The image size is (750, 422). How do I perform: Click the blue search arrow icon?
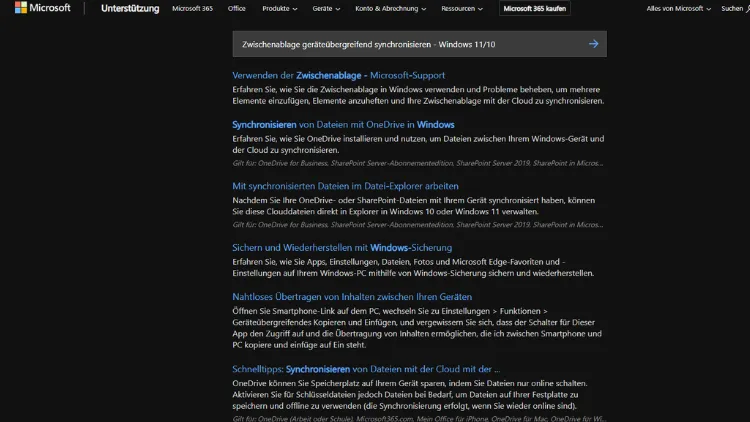[x=594, y=44]
